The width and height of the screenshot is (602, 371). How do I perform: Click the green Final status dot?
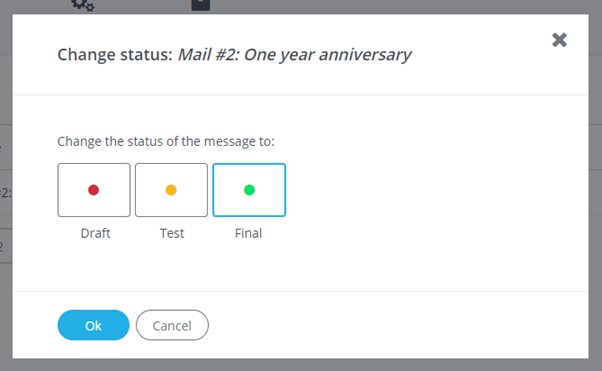249,190
